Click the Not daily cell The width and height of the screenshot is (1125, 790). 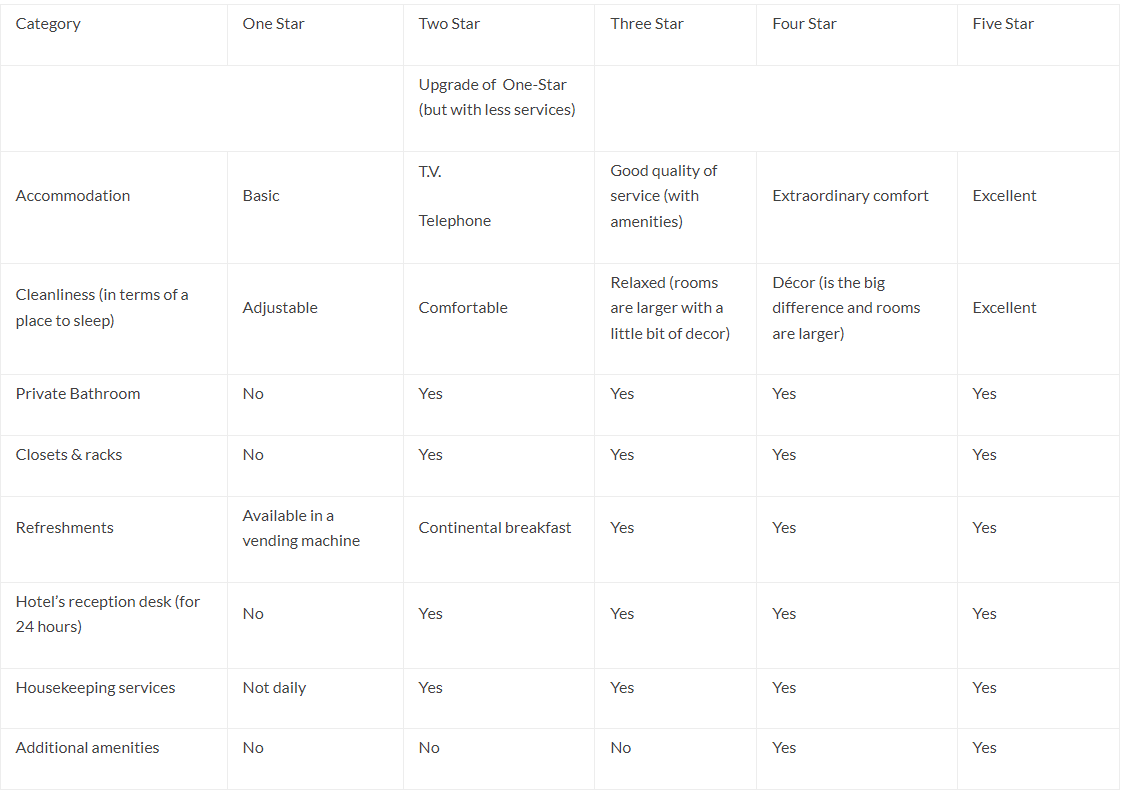click(274, 688)
